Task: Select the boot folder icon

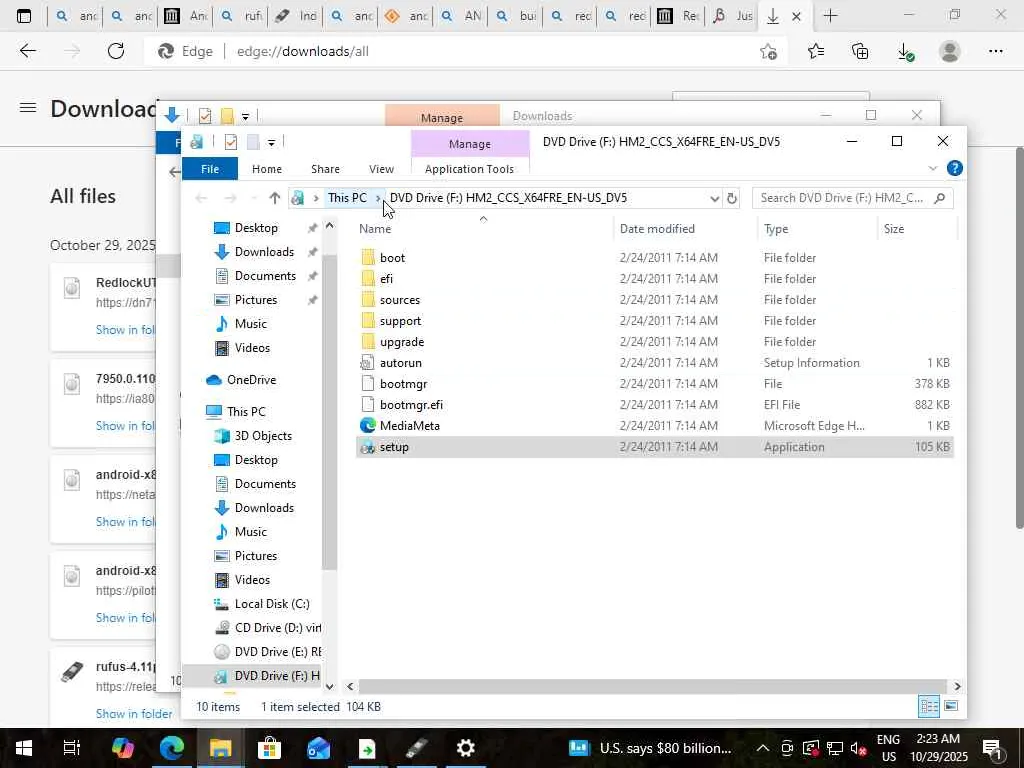Action: [368, 258]
